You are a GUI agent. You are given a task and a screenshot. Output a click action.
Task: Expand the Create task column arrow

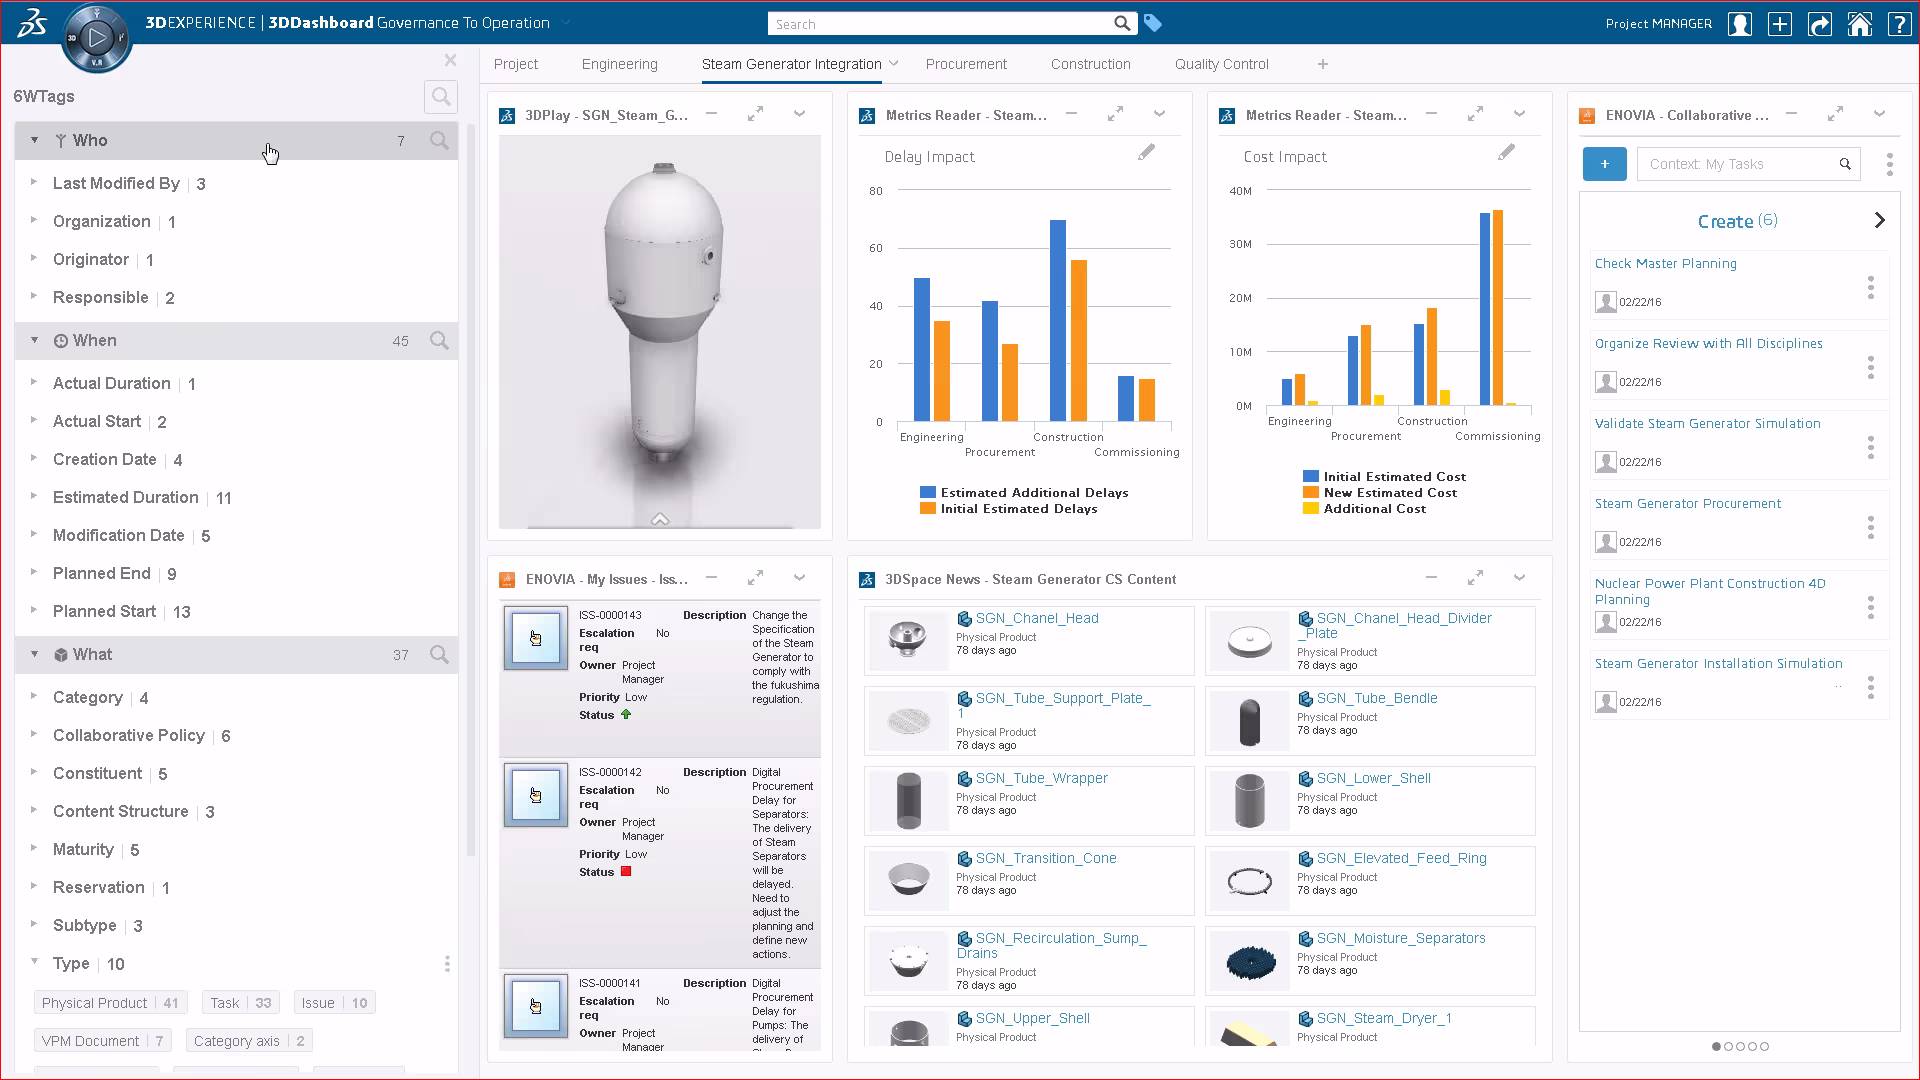[1879, 221]
